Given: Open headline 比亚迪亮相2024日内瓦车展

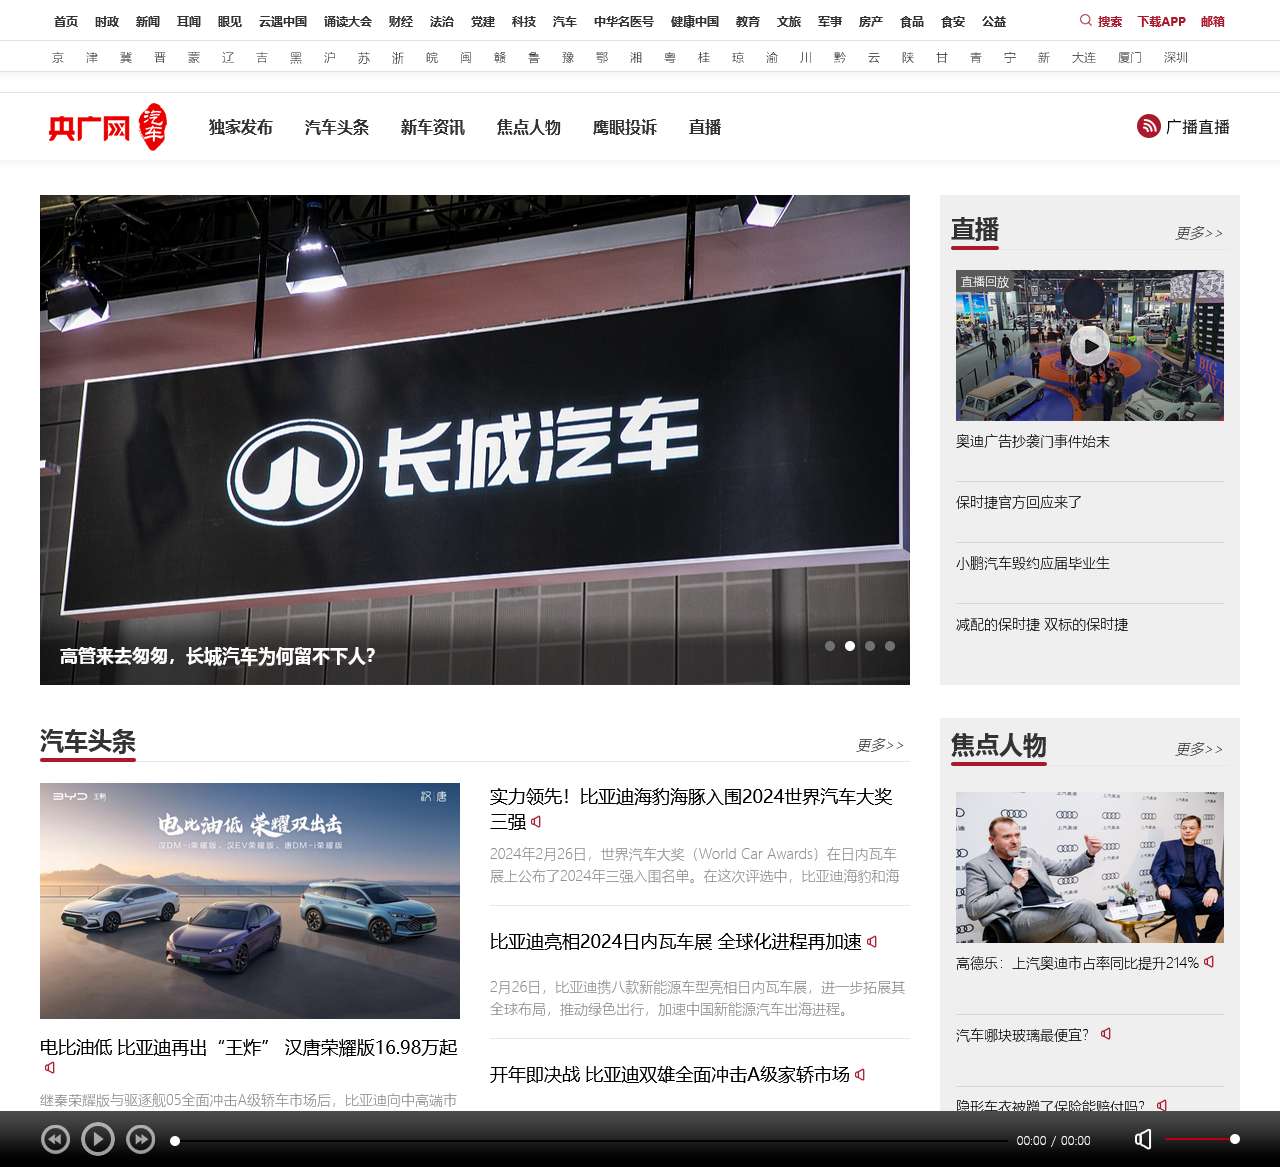Looking at the screenshot, I should click(x=676, y=942).
